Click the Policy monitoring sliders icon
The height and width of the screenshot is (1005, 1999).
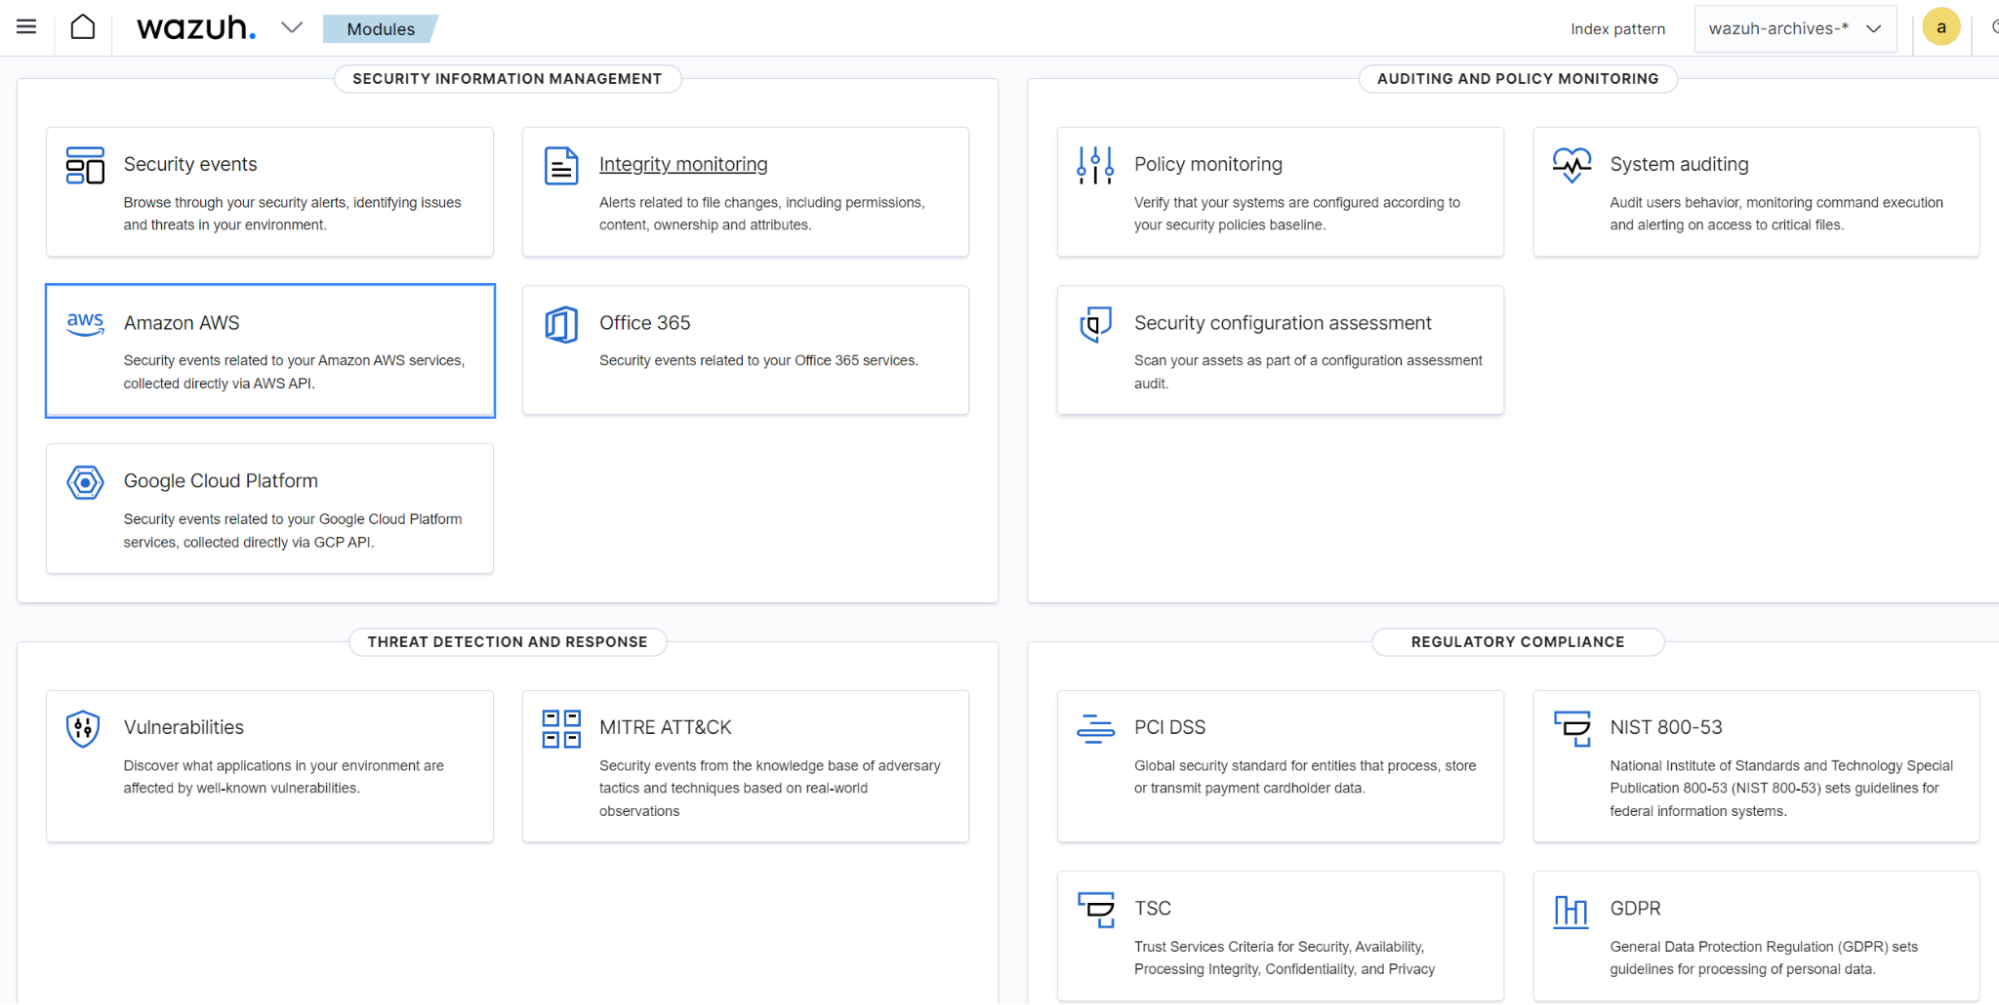tap(1095, 166)
